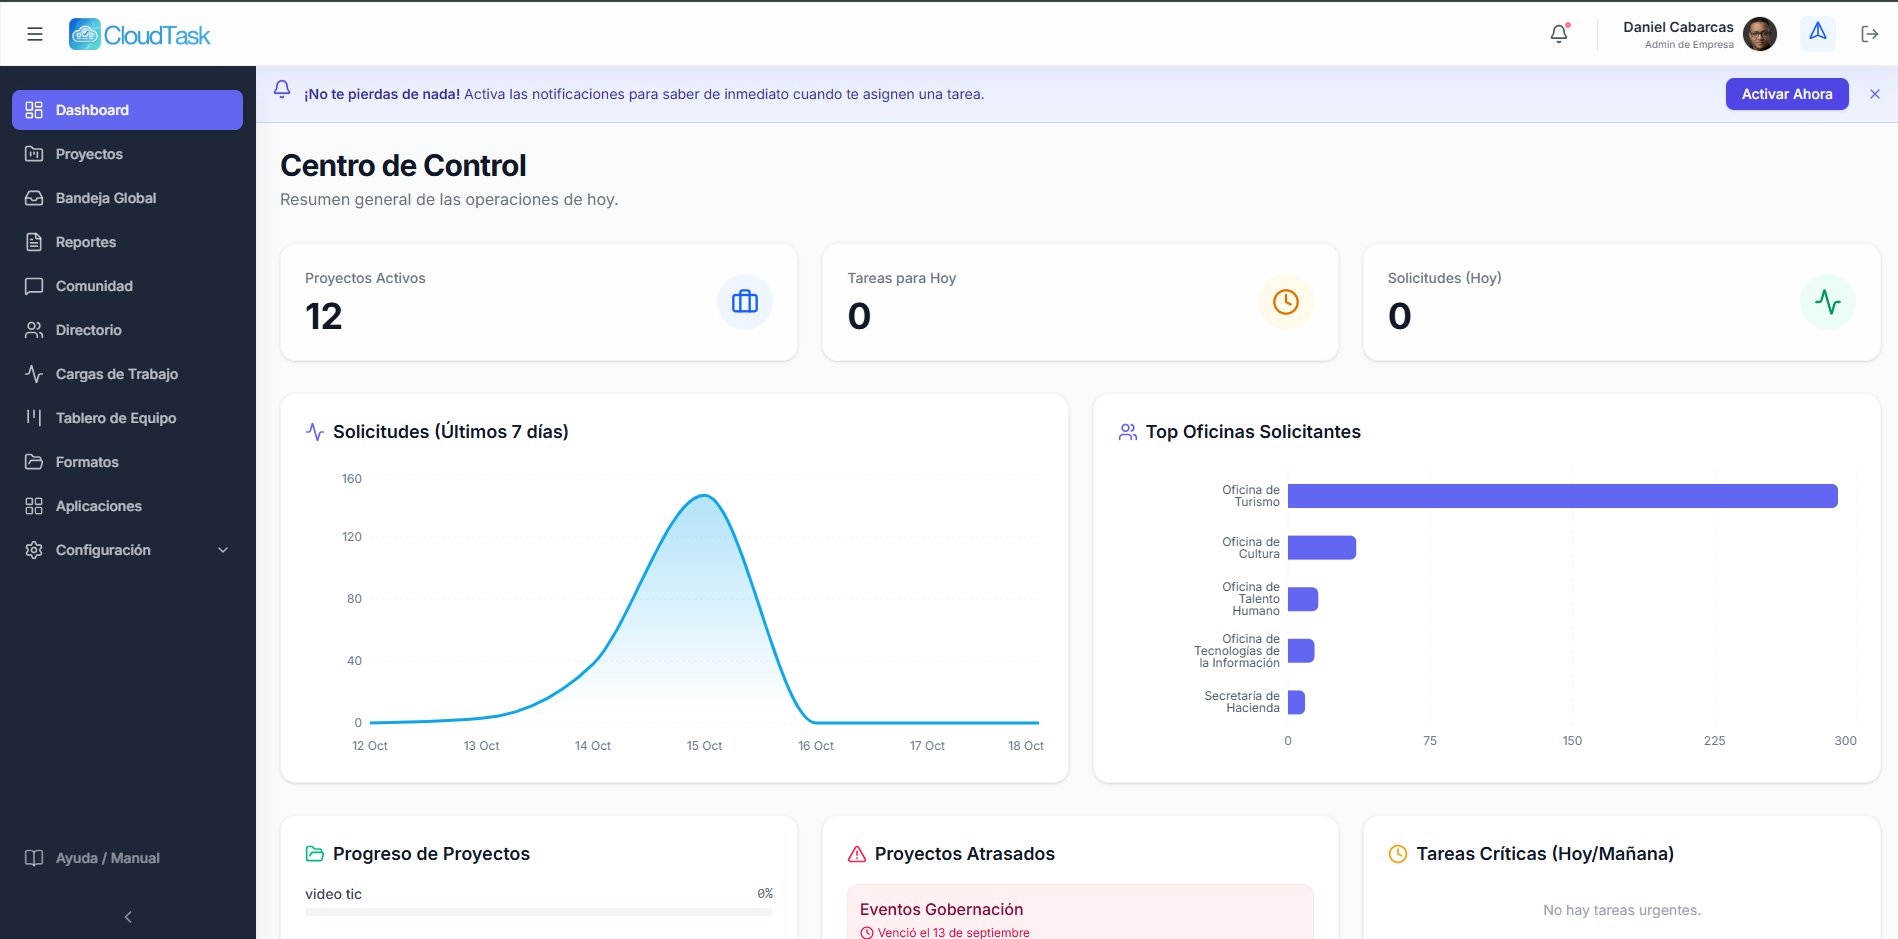Click the warning icon beside Proyectos Atrasados
Screen dimensions: 1898x939
pos(857,854)
